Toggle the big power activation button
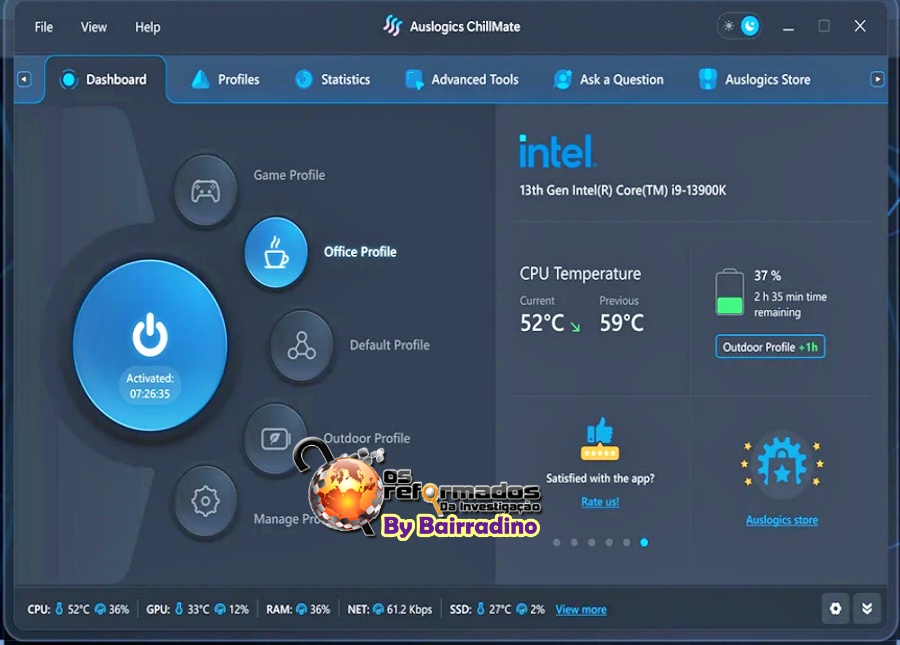Image resolution: width=900 pixels, height=645 pixels. coord(150,344)
